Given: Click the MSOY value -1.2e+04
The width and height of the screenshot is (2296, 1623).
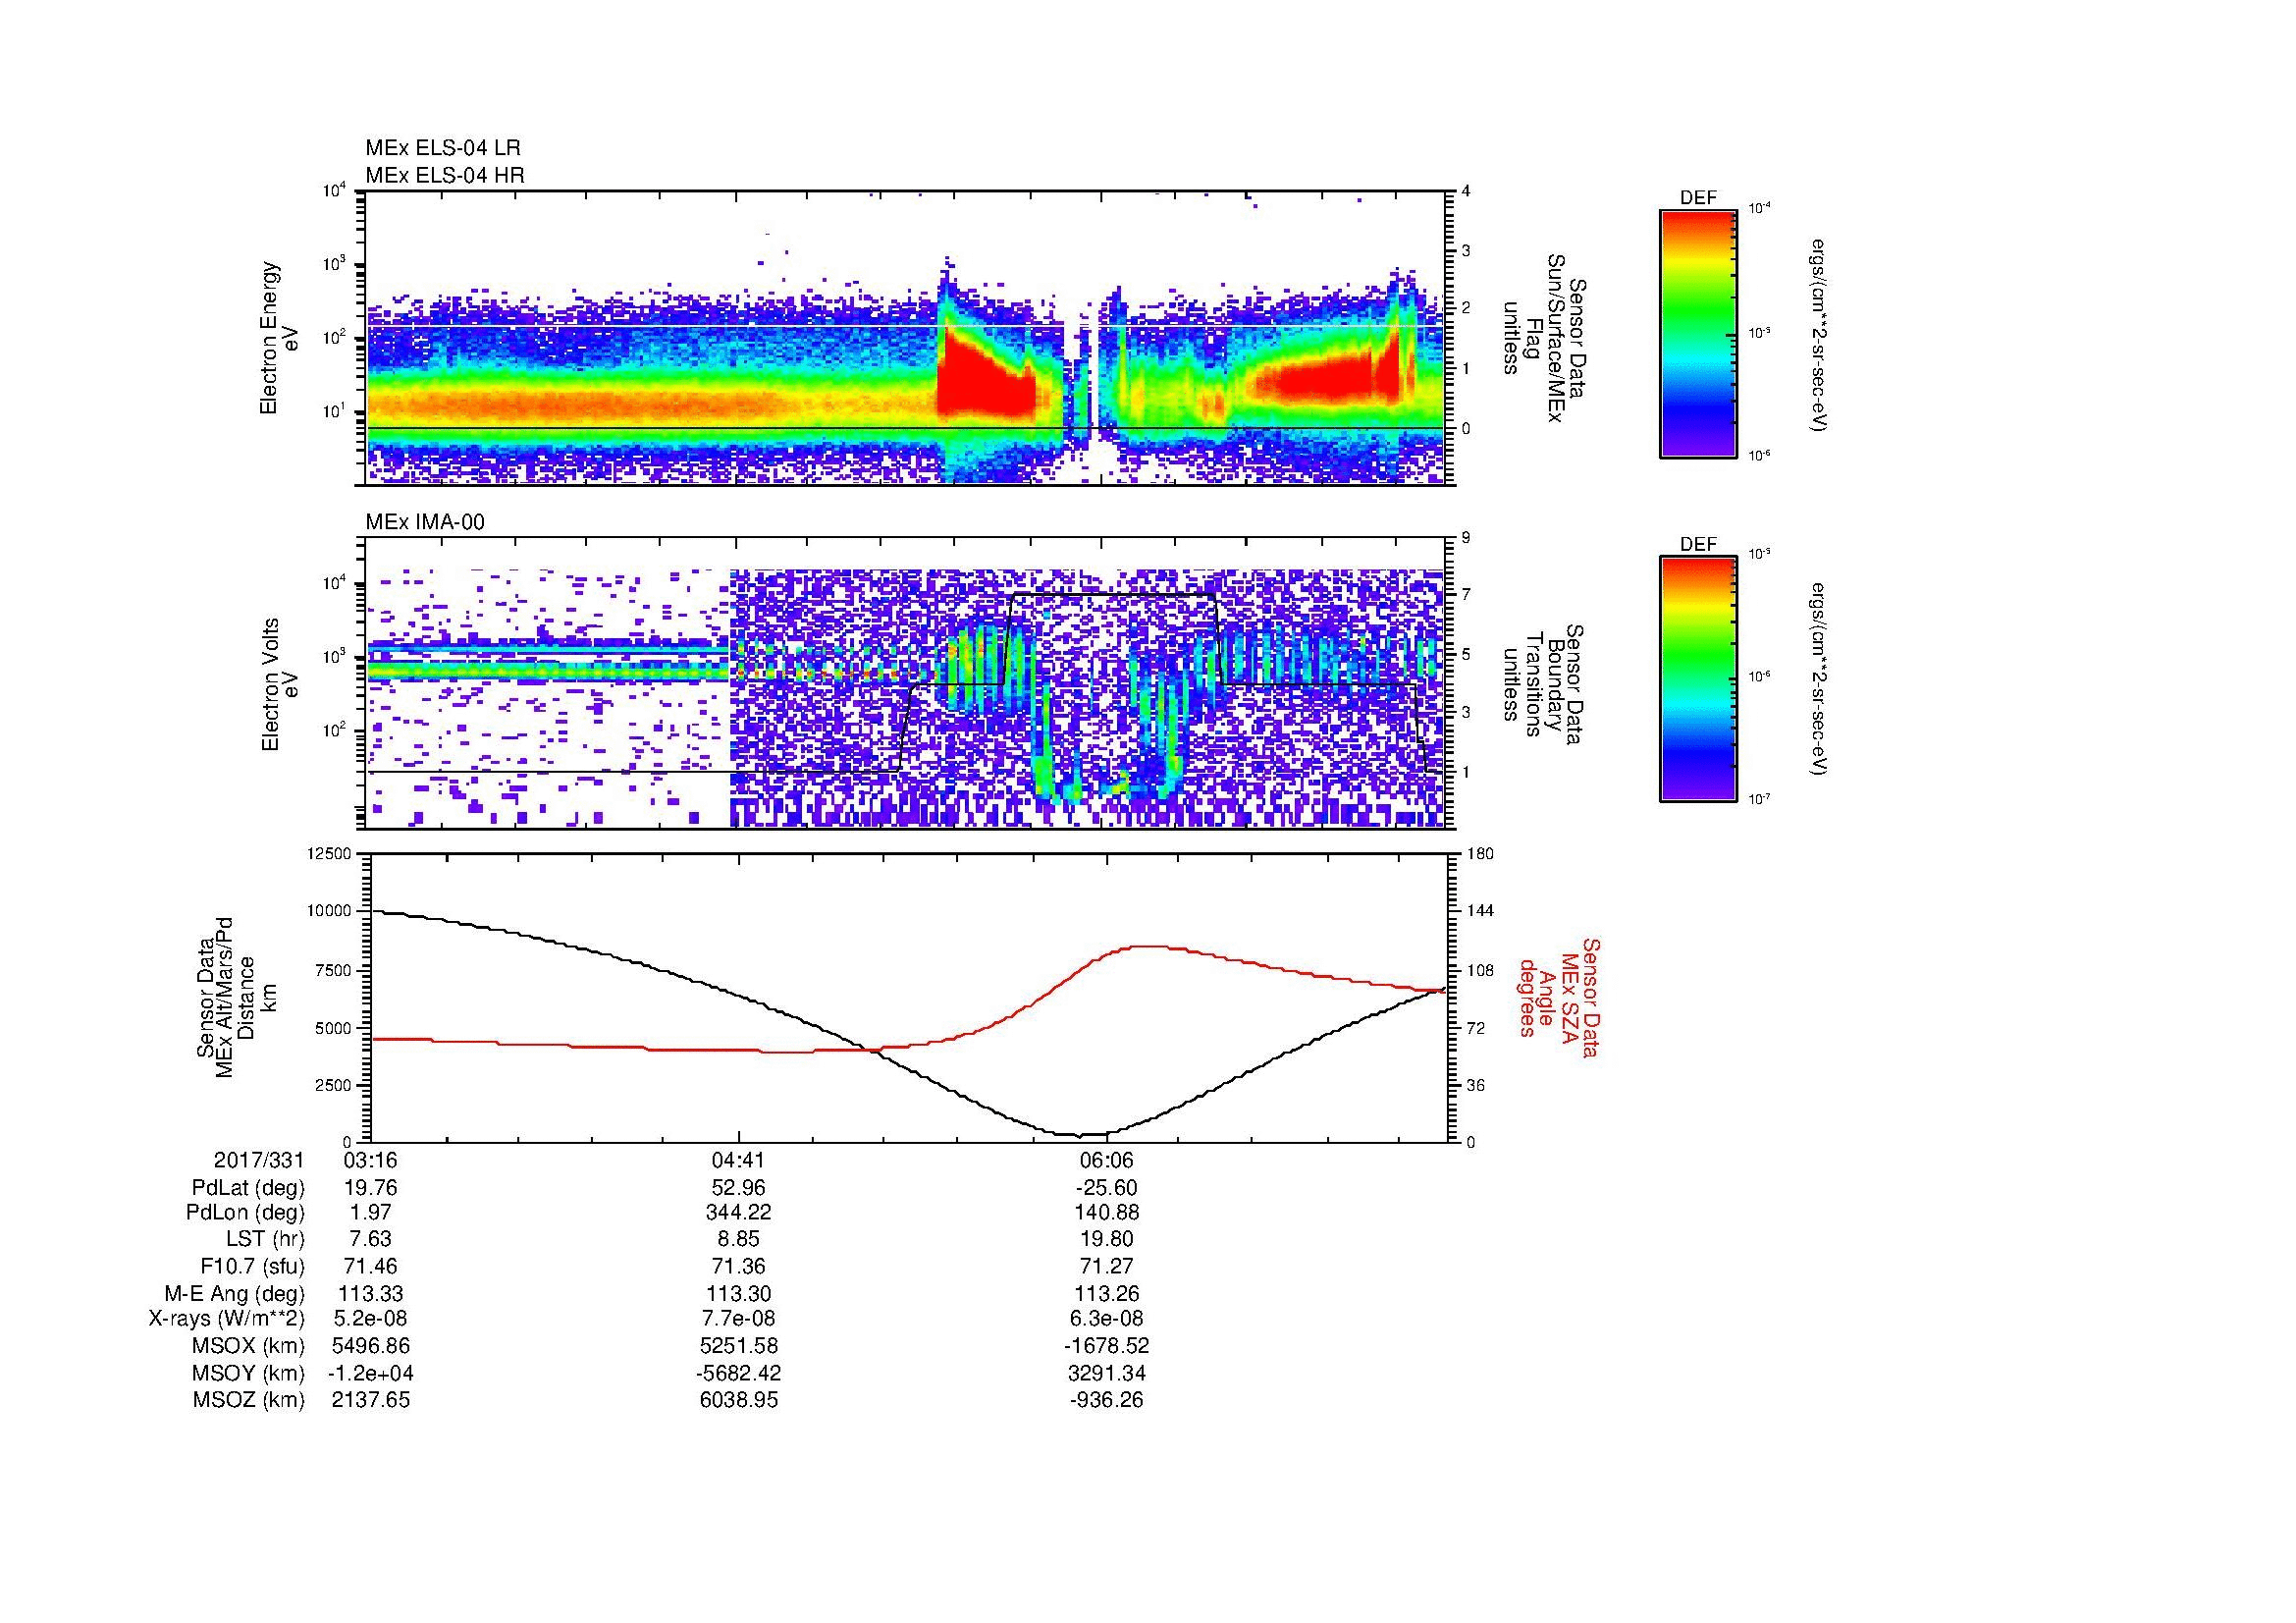Looking at the screenshot, I should click(x=370, y=1373).
